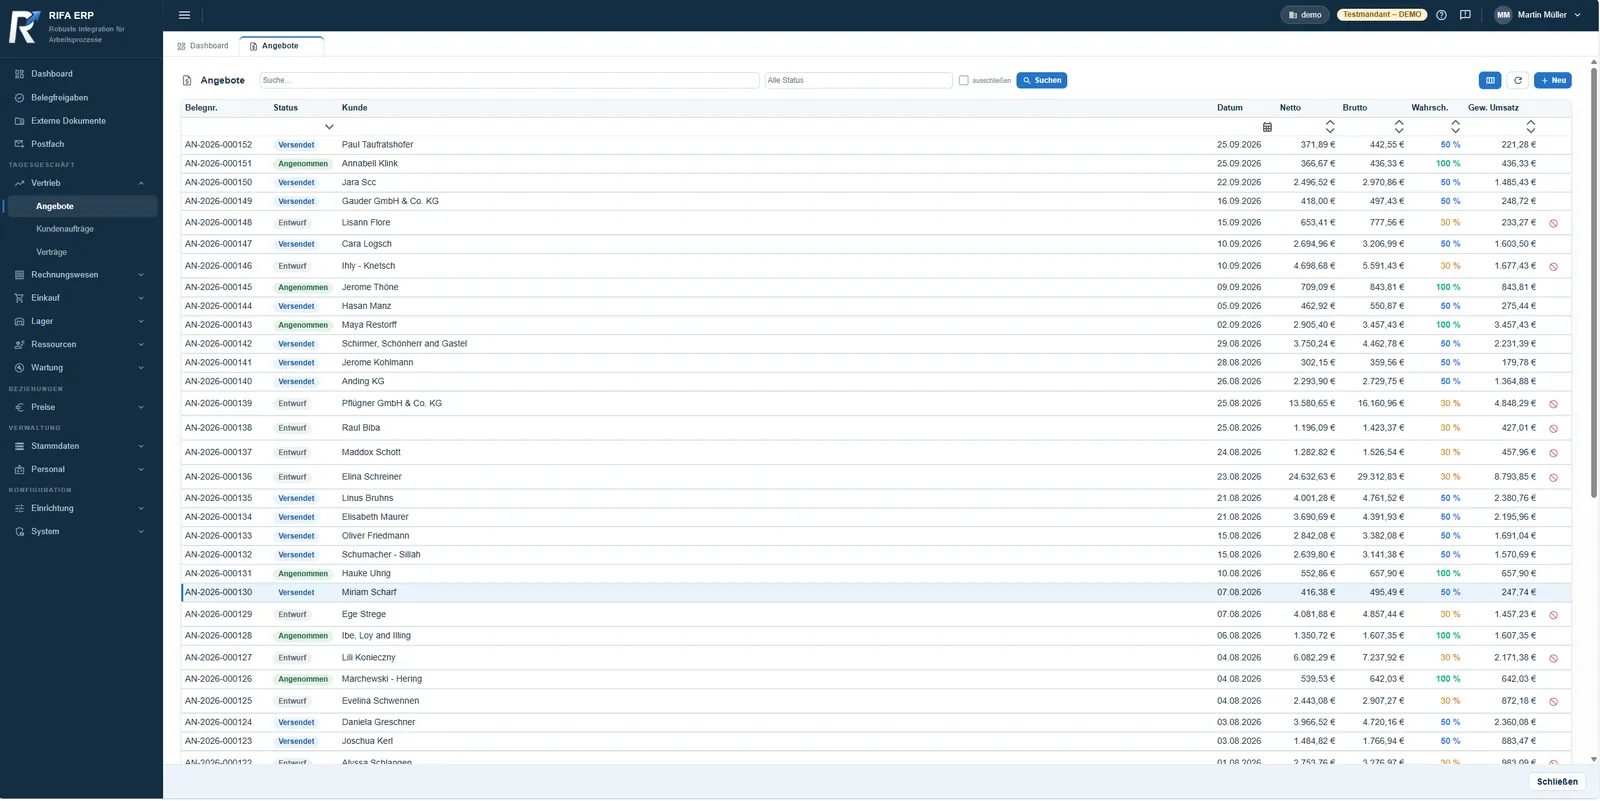Click the Neu button
Image resolution: width=1600 pixels, height=801 pixels.
1553,80
